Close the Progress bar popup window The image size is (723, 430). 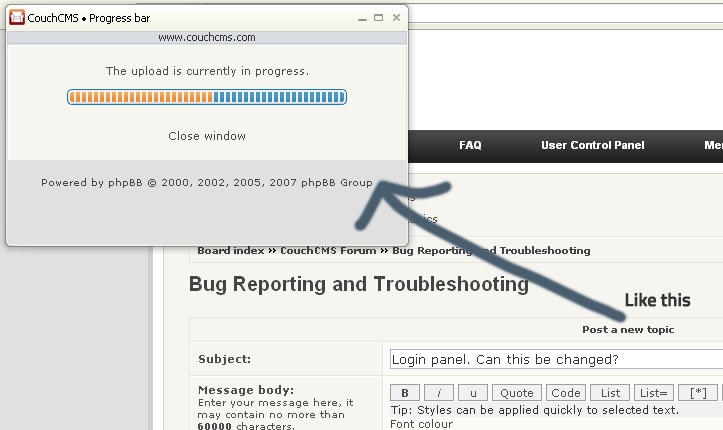click(x=396, y=18)
